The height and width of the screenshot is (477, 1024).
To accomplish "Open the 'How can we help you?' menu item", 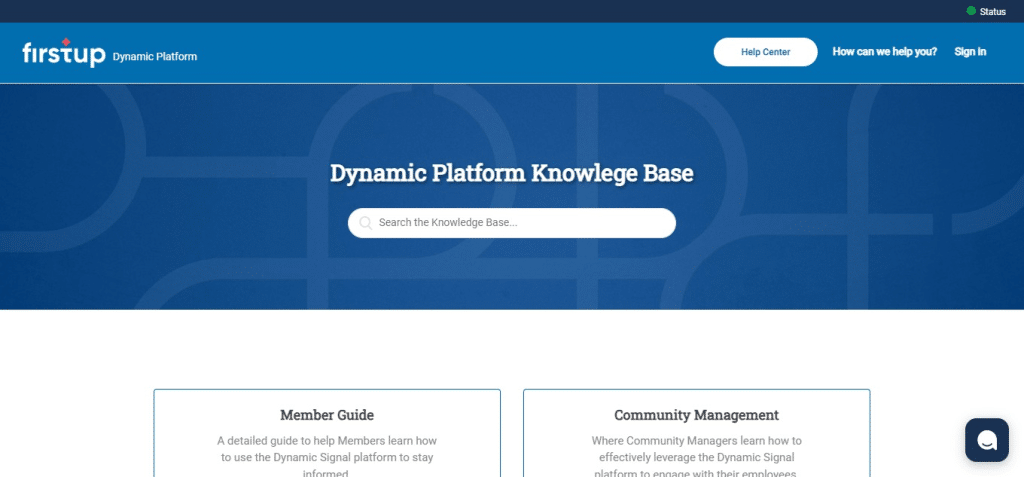I will [884, 52].
